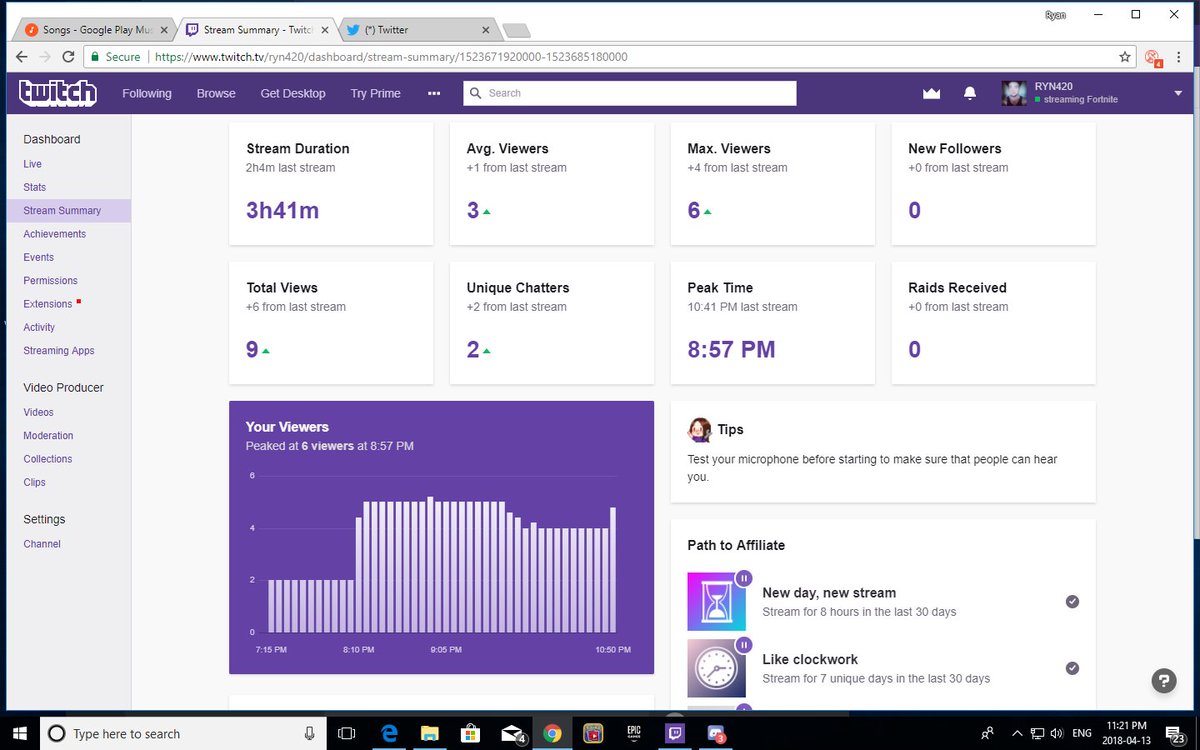
Task: Click inside the Twitch search field
Action: [x=630, y=92]
